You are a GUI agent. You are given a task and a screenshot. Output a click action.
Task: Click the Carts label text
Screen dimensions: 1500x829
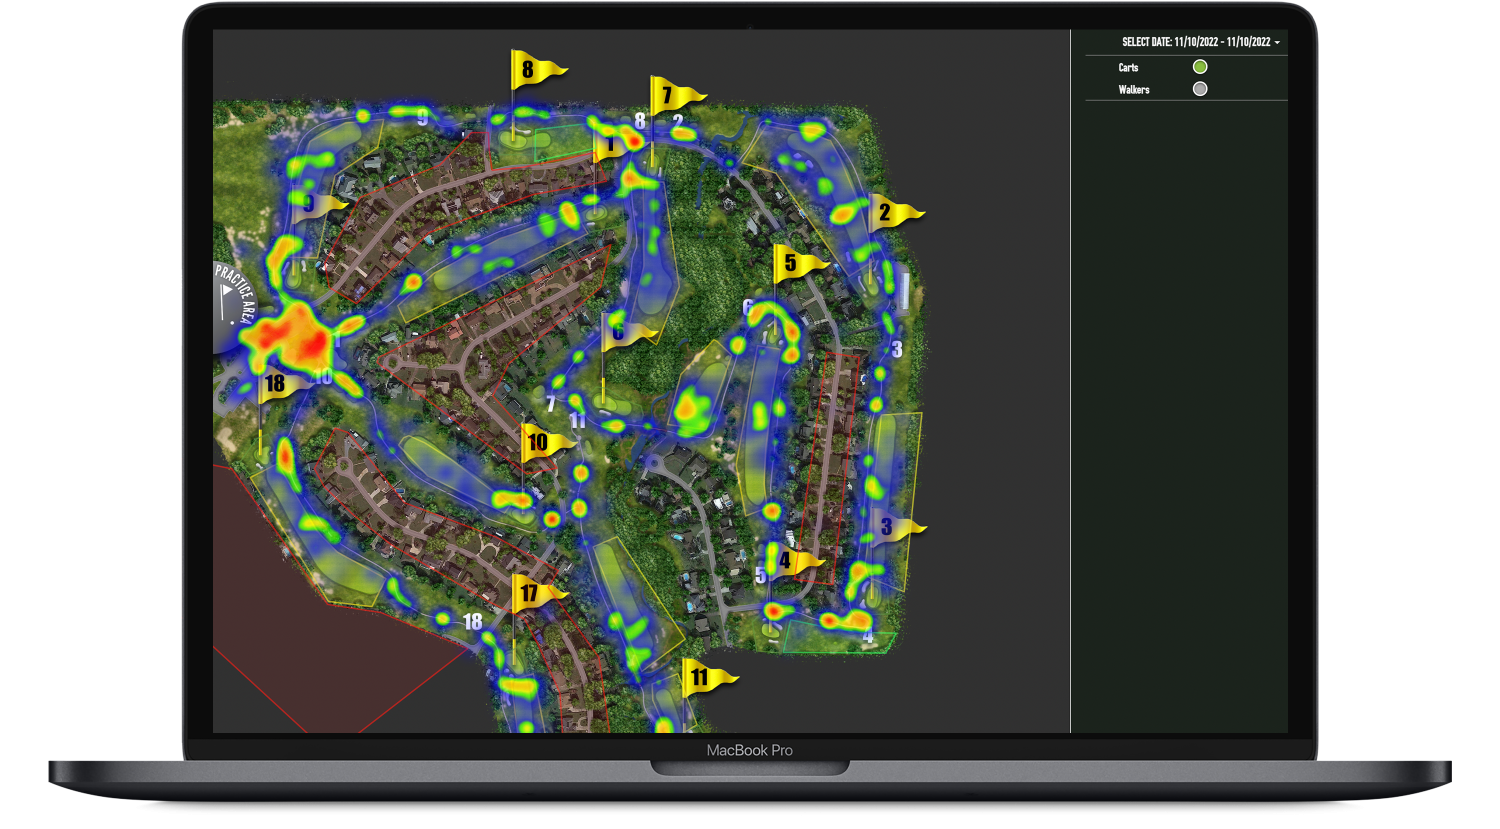(1128, 67)
